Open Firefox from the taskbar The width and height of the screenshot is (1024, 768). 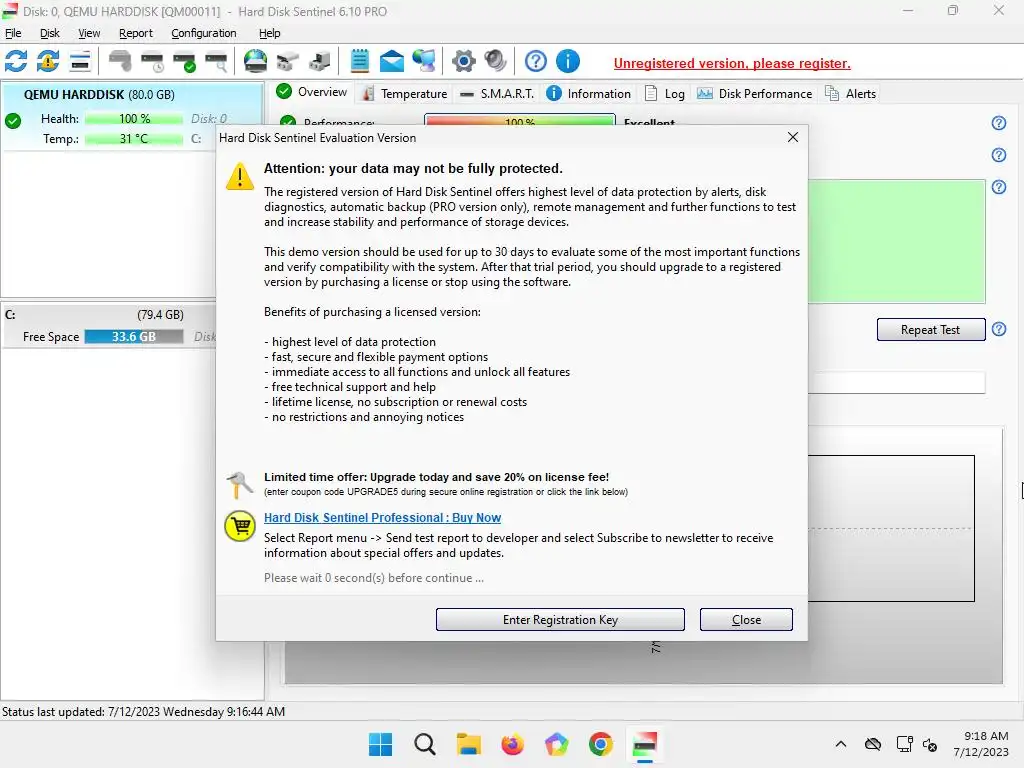tap(513, 744)
